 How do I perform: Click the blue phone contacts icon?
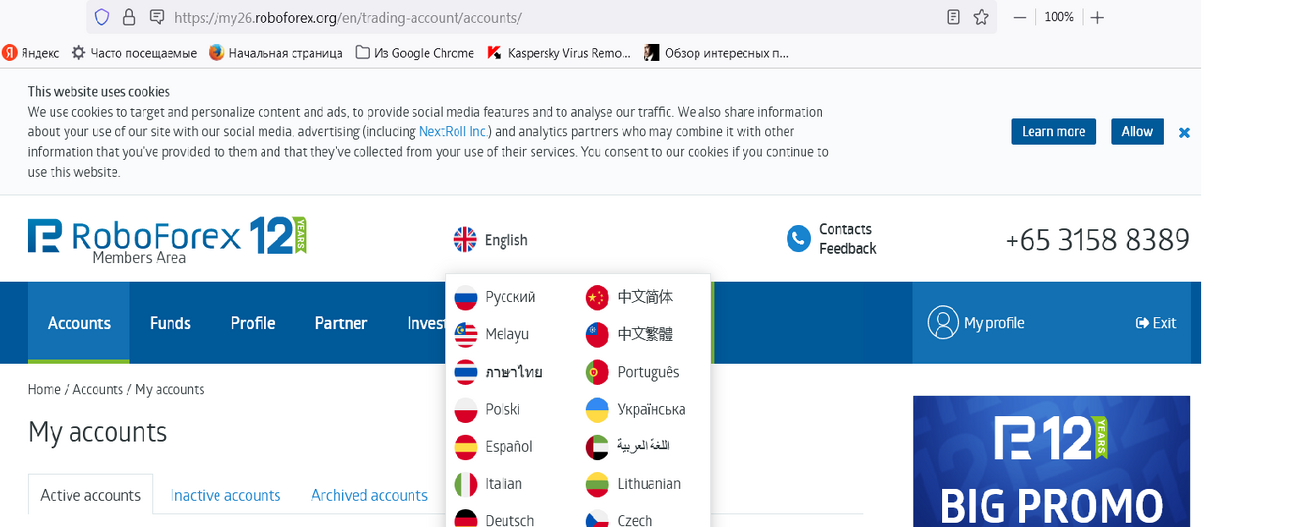[x=798, y=239]
